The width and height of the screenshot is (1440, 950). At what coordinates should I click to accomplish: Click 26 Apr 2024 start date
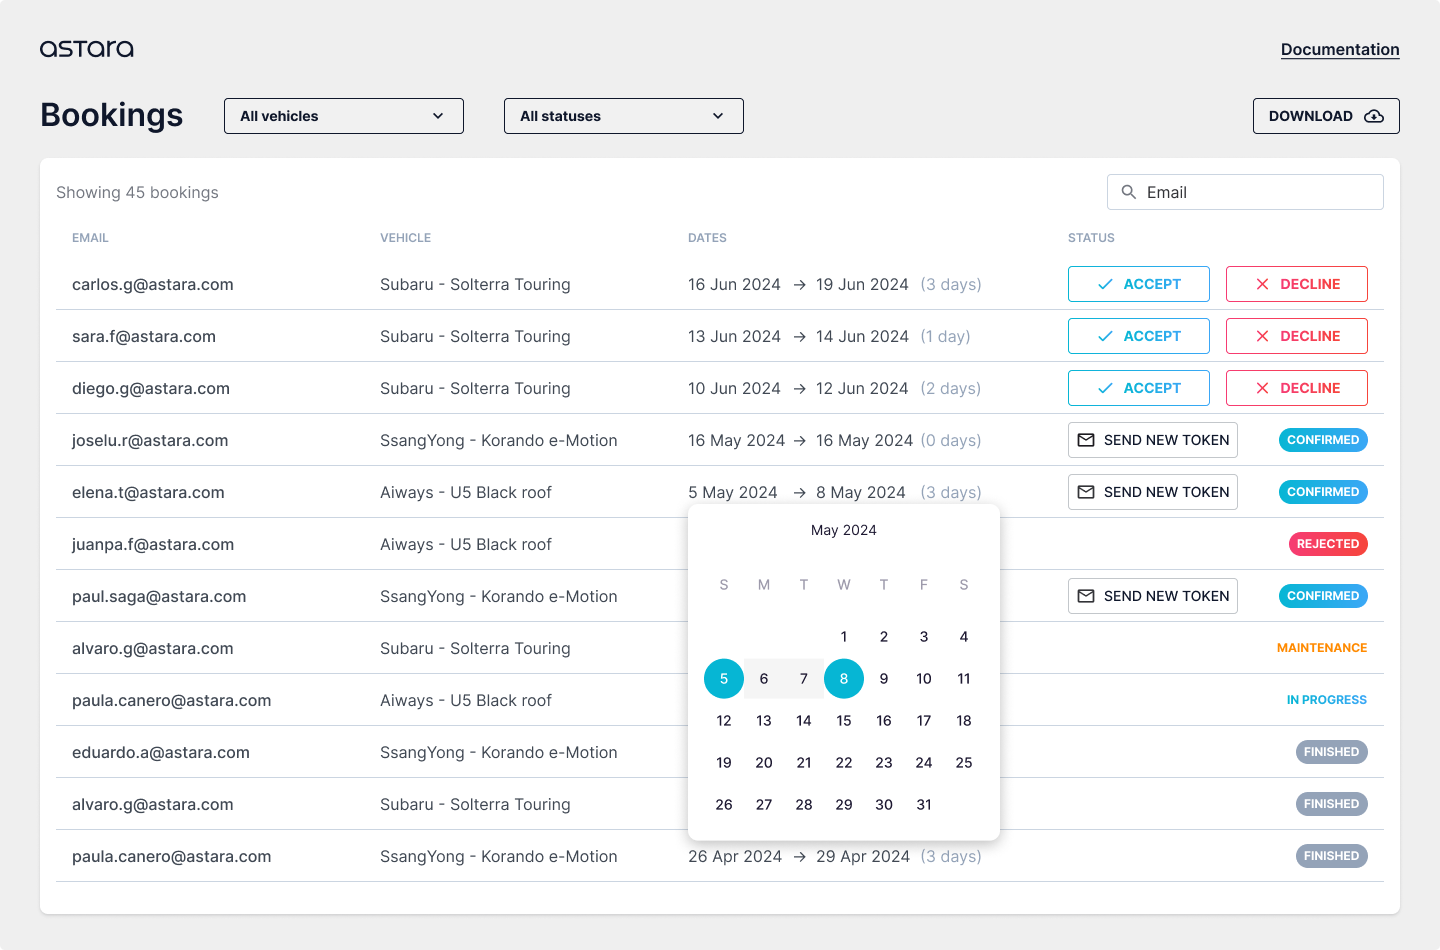pyautogui.click(x=735, y=856)
